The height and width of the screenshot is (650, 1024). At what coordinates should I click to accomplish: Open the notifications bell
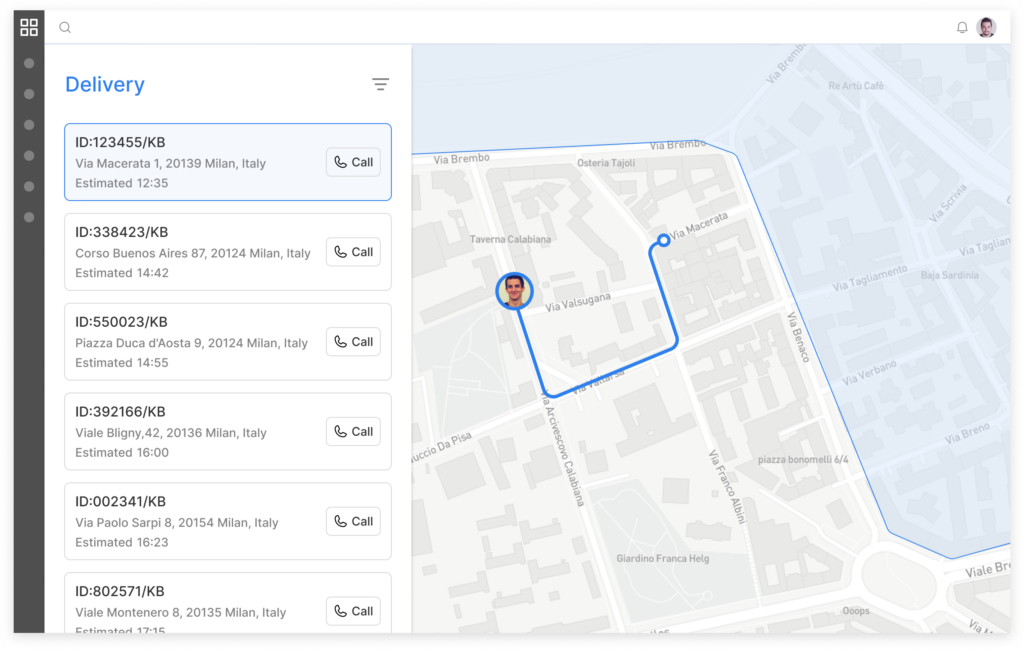962,27
